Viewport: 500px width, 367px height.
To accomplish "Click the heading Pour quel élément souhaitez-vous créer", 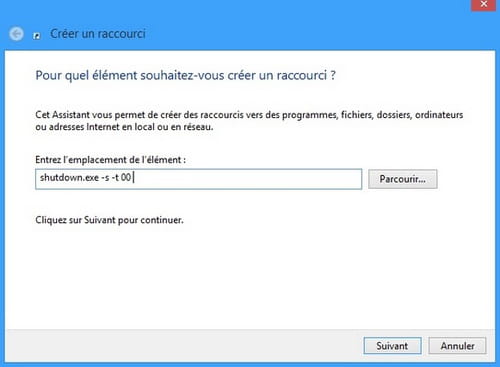I will 185,75.
